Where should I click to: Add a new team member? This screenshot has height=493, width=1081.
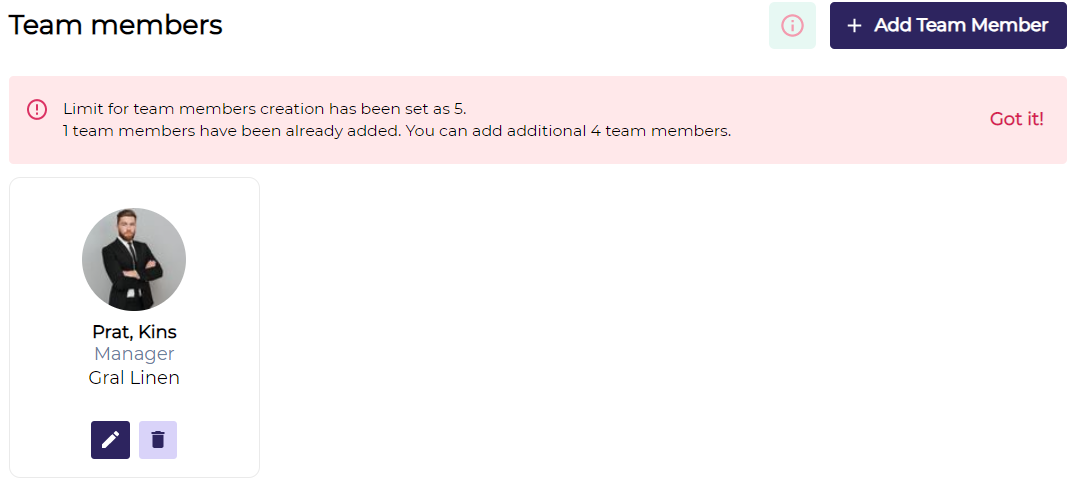(x=948, y=26)
